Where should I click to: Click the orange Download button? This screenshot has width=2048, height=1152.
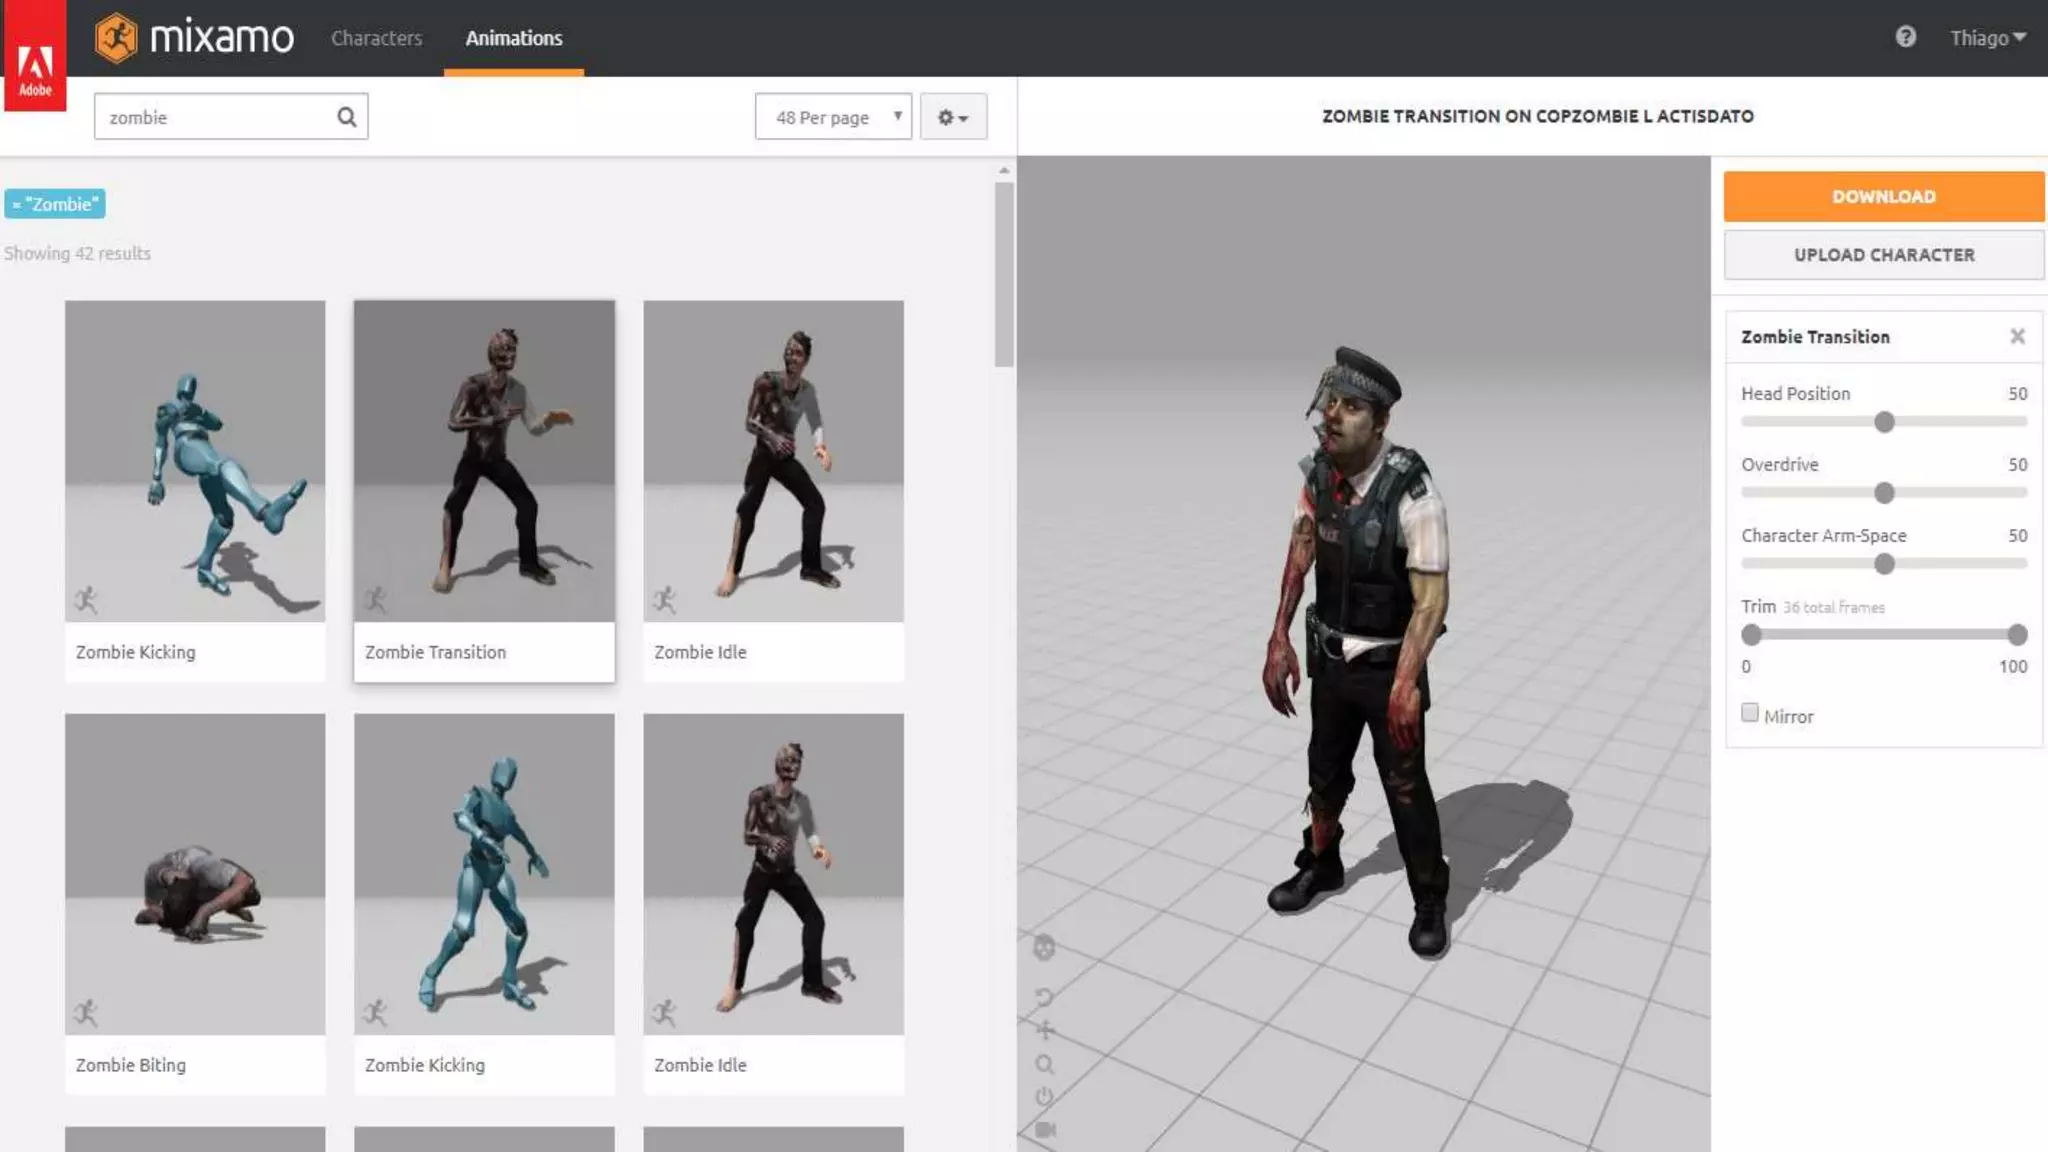(1883, 196)
